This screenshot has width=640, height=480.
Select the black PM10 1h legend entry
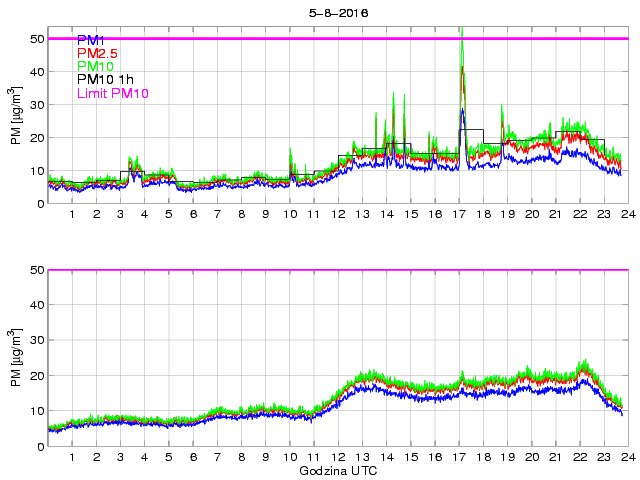(106, 80)
